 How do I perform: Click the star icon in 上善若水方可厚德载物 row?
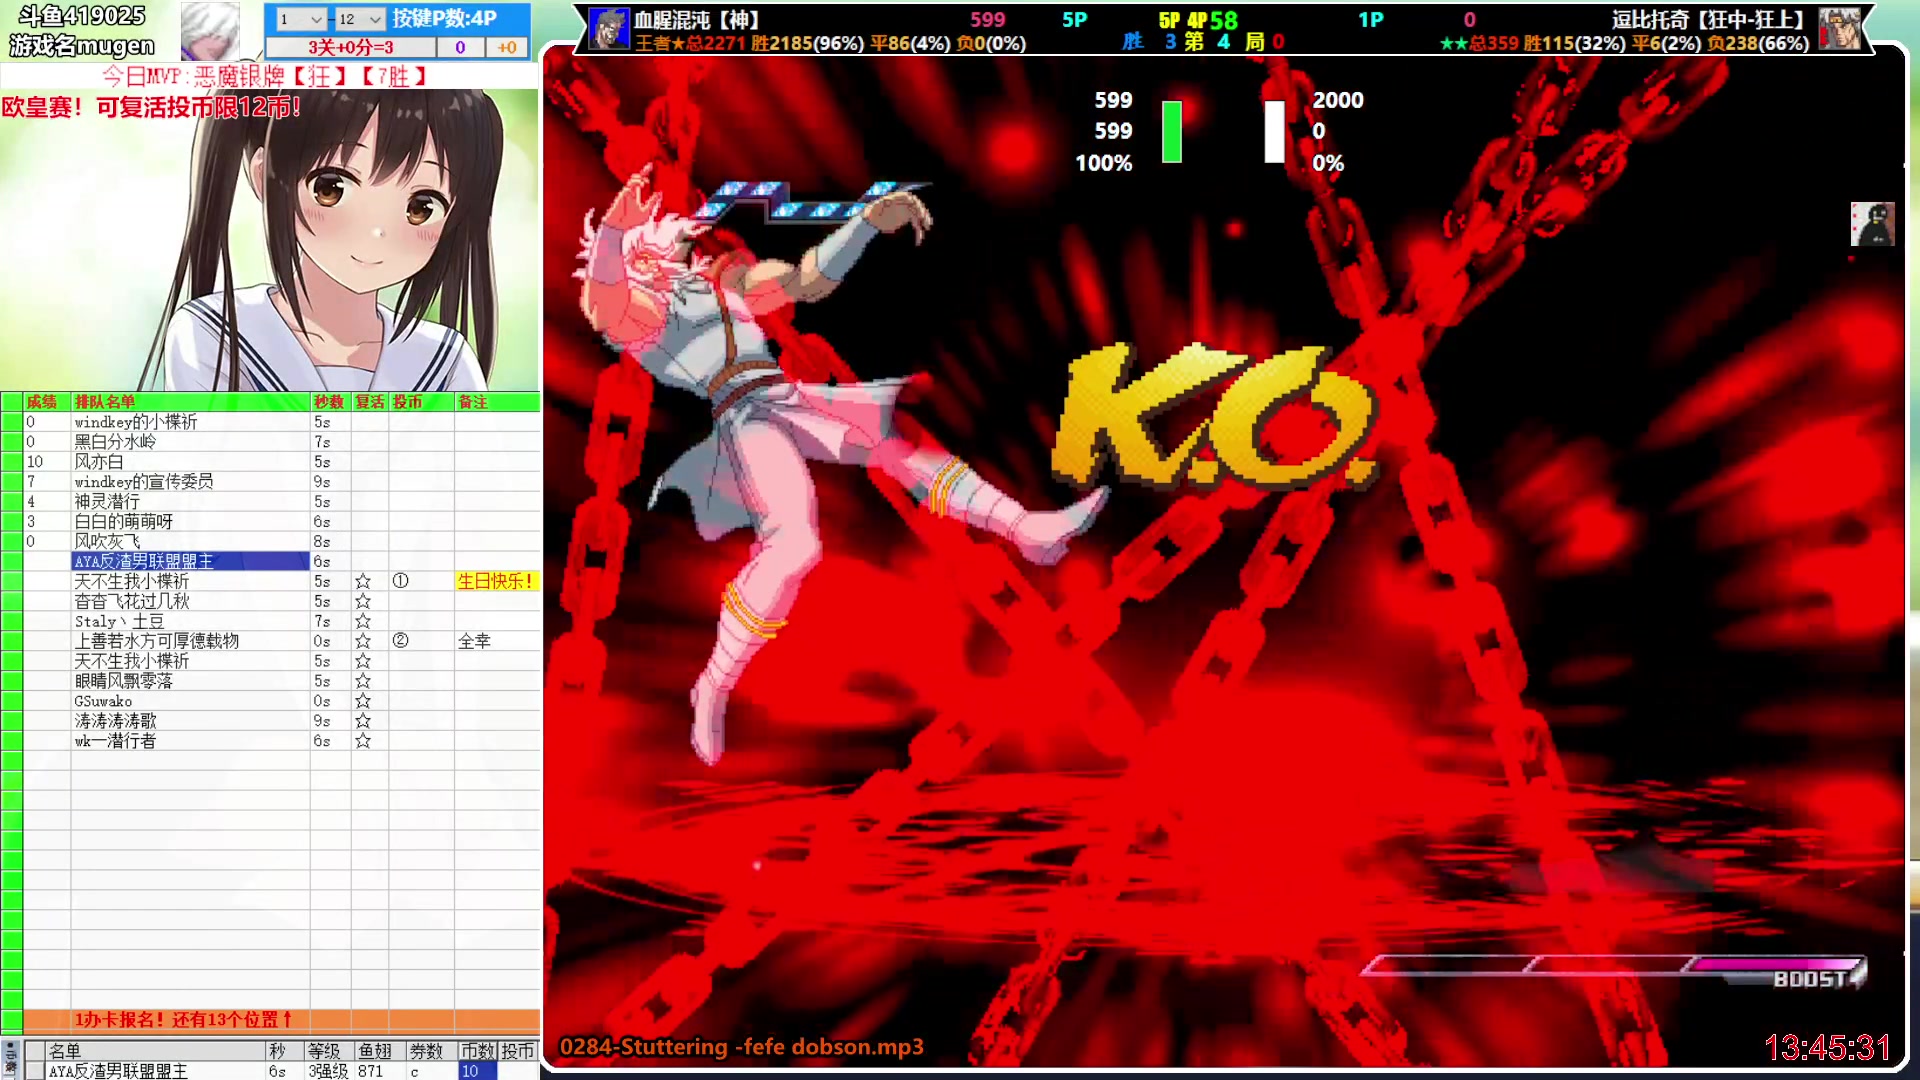[x=363, y=641]
